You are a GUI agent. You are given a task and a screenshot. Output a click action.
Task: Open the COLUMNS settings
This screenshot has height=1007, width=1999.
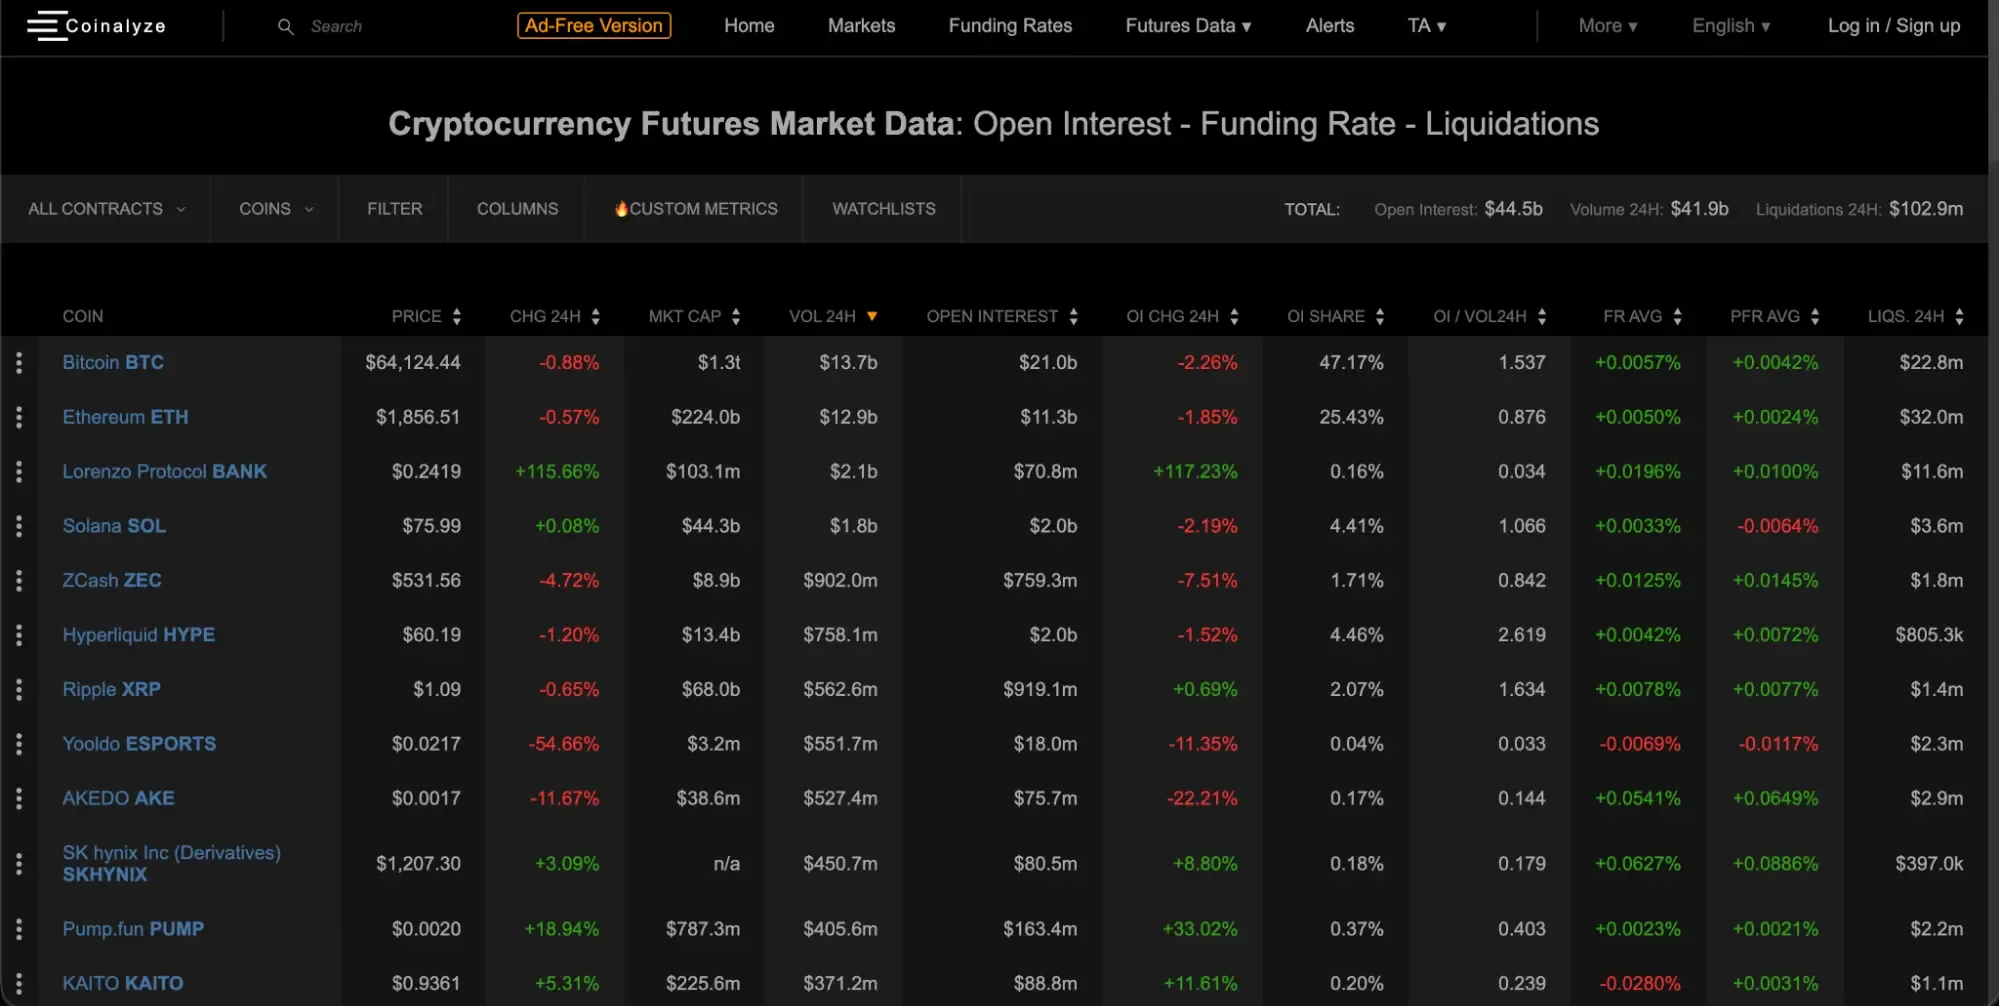[517, 209]
